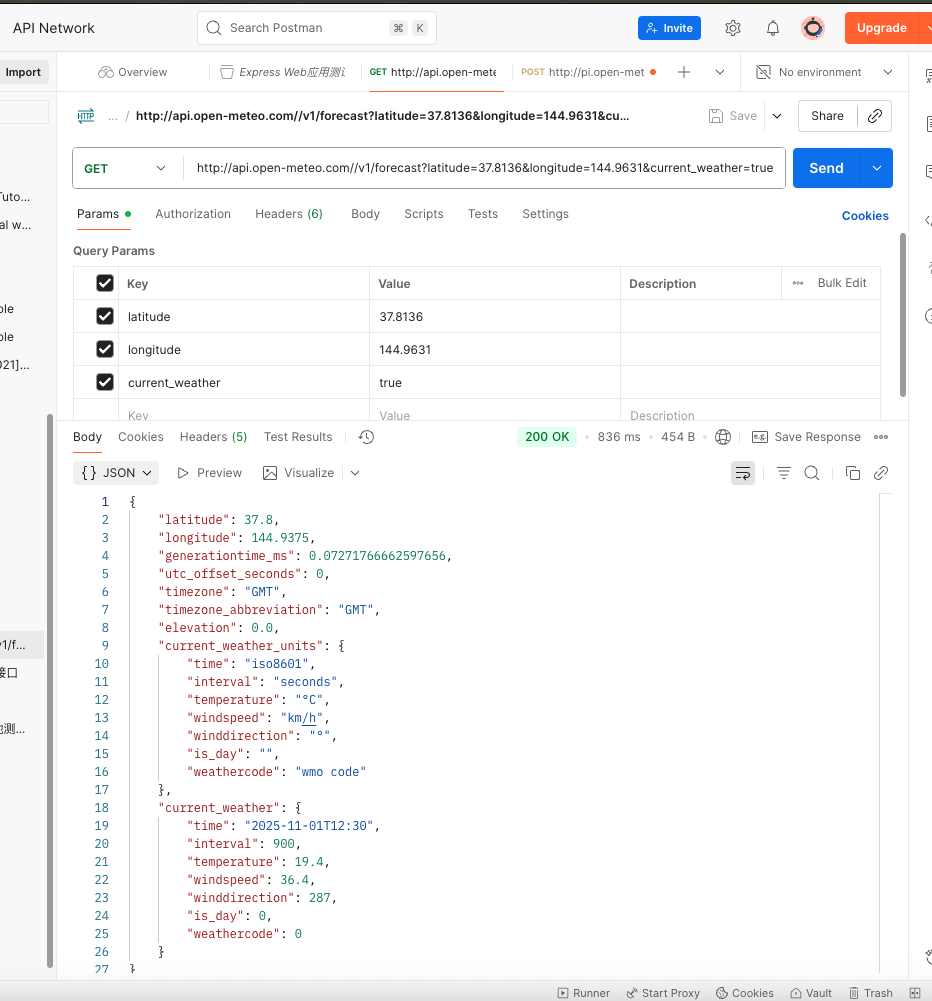Expand the Visualize options chevron

(x=355, y=473)
